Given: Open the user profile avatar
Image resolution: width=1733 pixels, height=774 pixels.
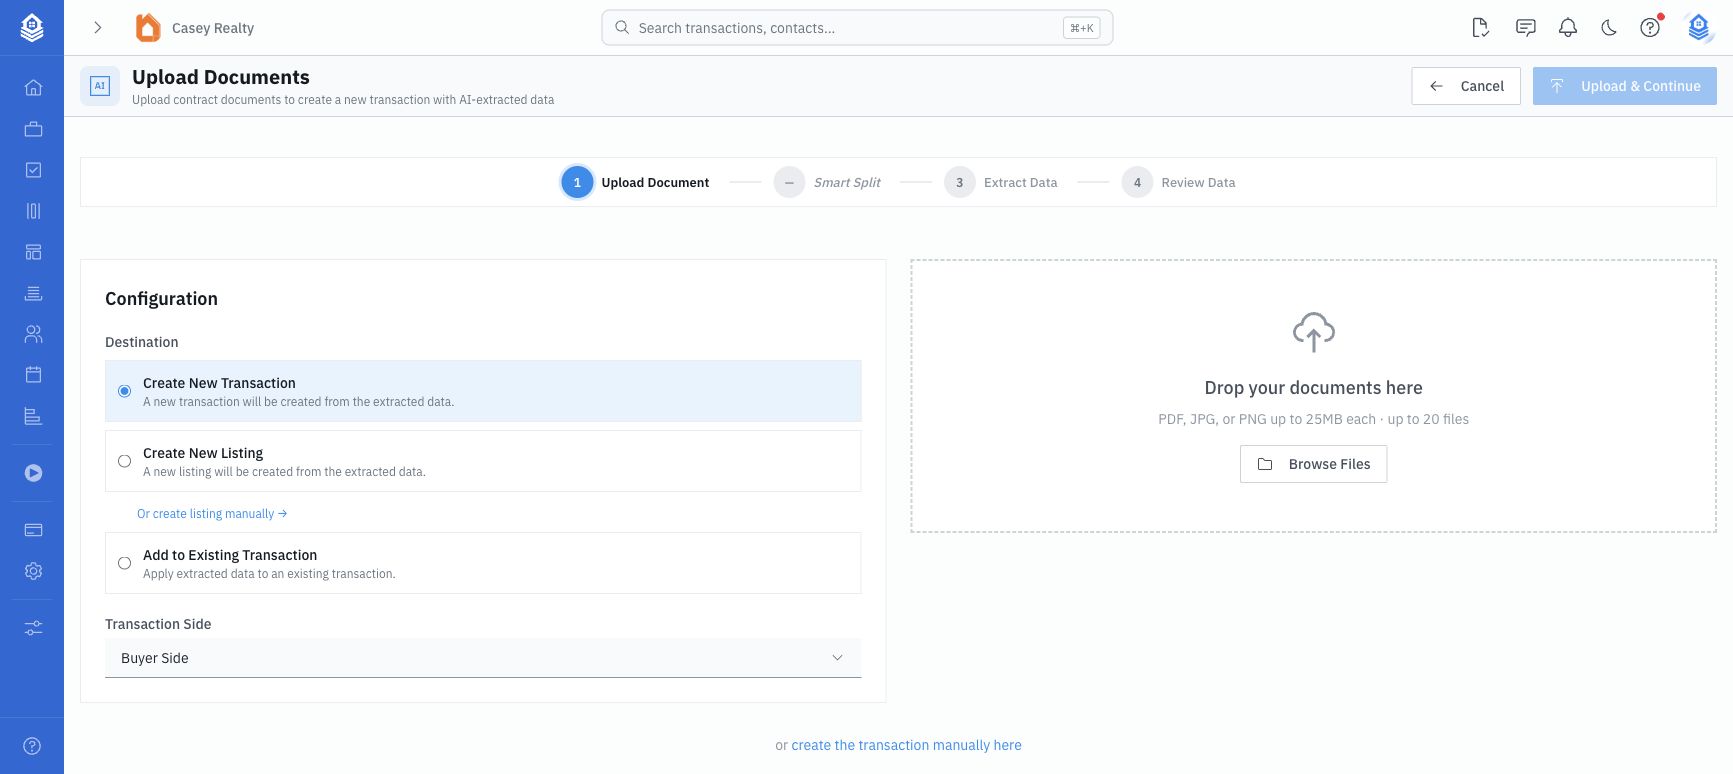Looking at the screenshot, I should tap(1699, 28).
